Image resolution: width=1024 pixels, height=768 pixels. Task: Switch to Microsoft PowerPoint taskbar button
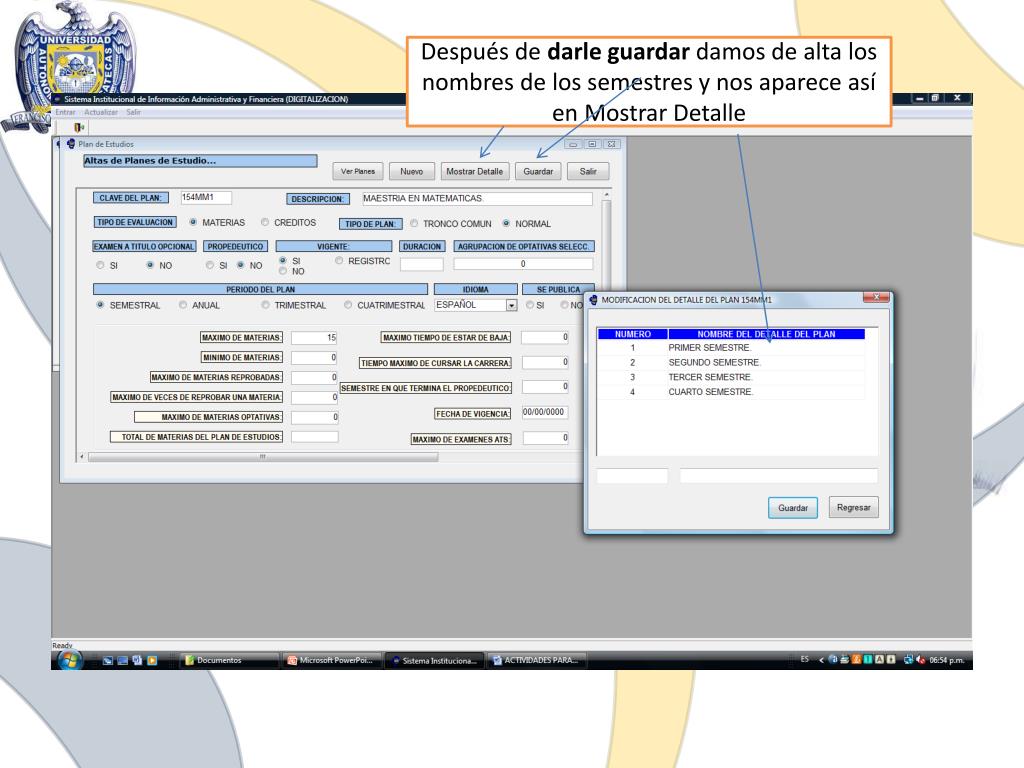tap(329, 660)
